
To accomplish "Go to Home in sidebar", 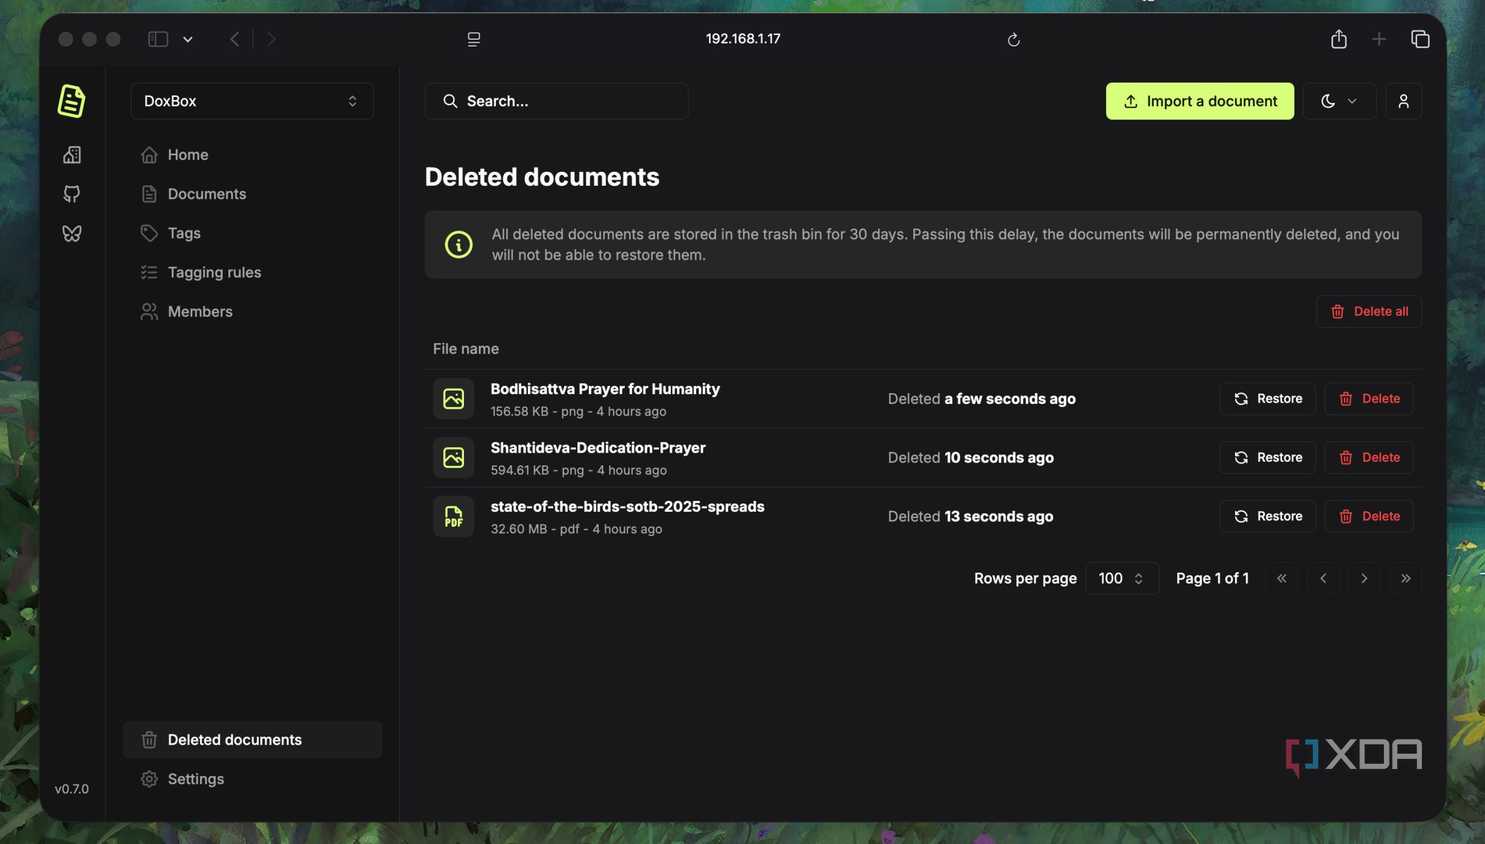I will point(252,155).
